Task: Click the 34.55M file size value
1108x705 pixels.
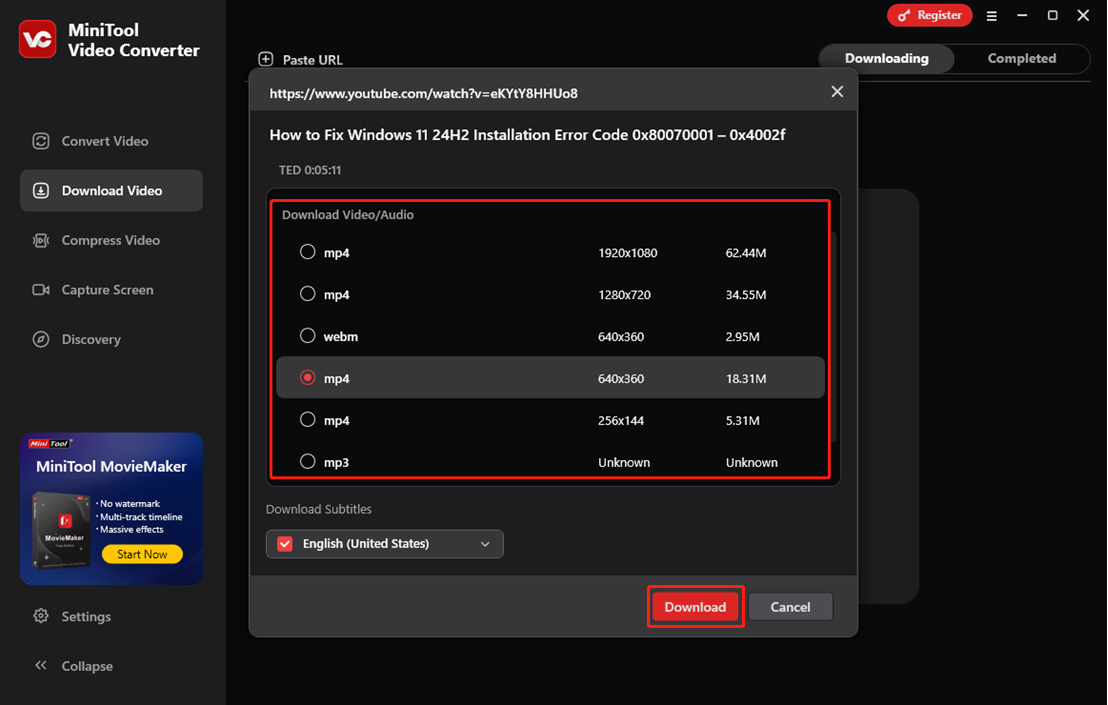Action: tap(745, 295)
